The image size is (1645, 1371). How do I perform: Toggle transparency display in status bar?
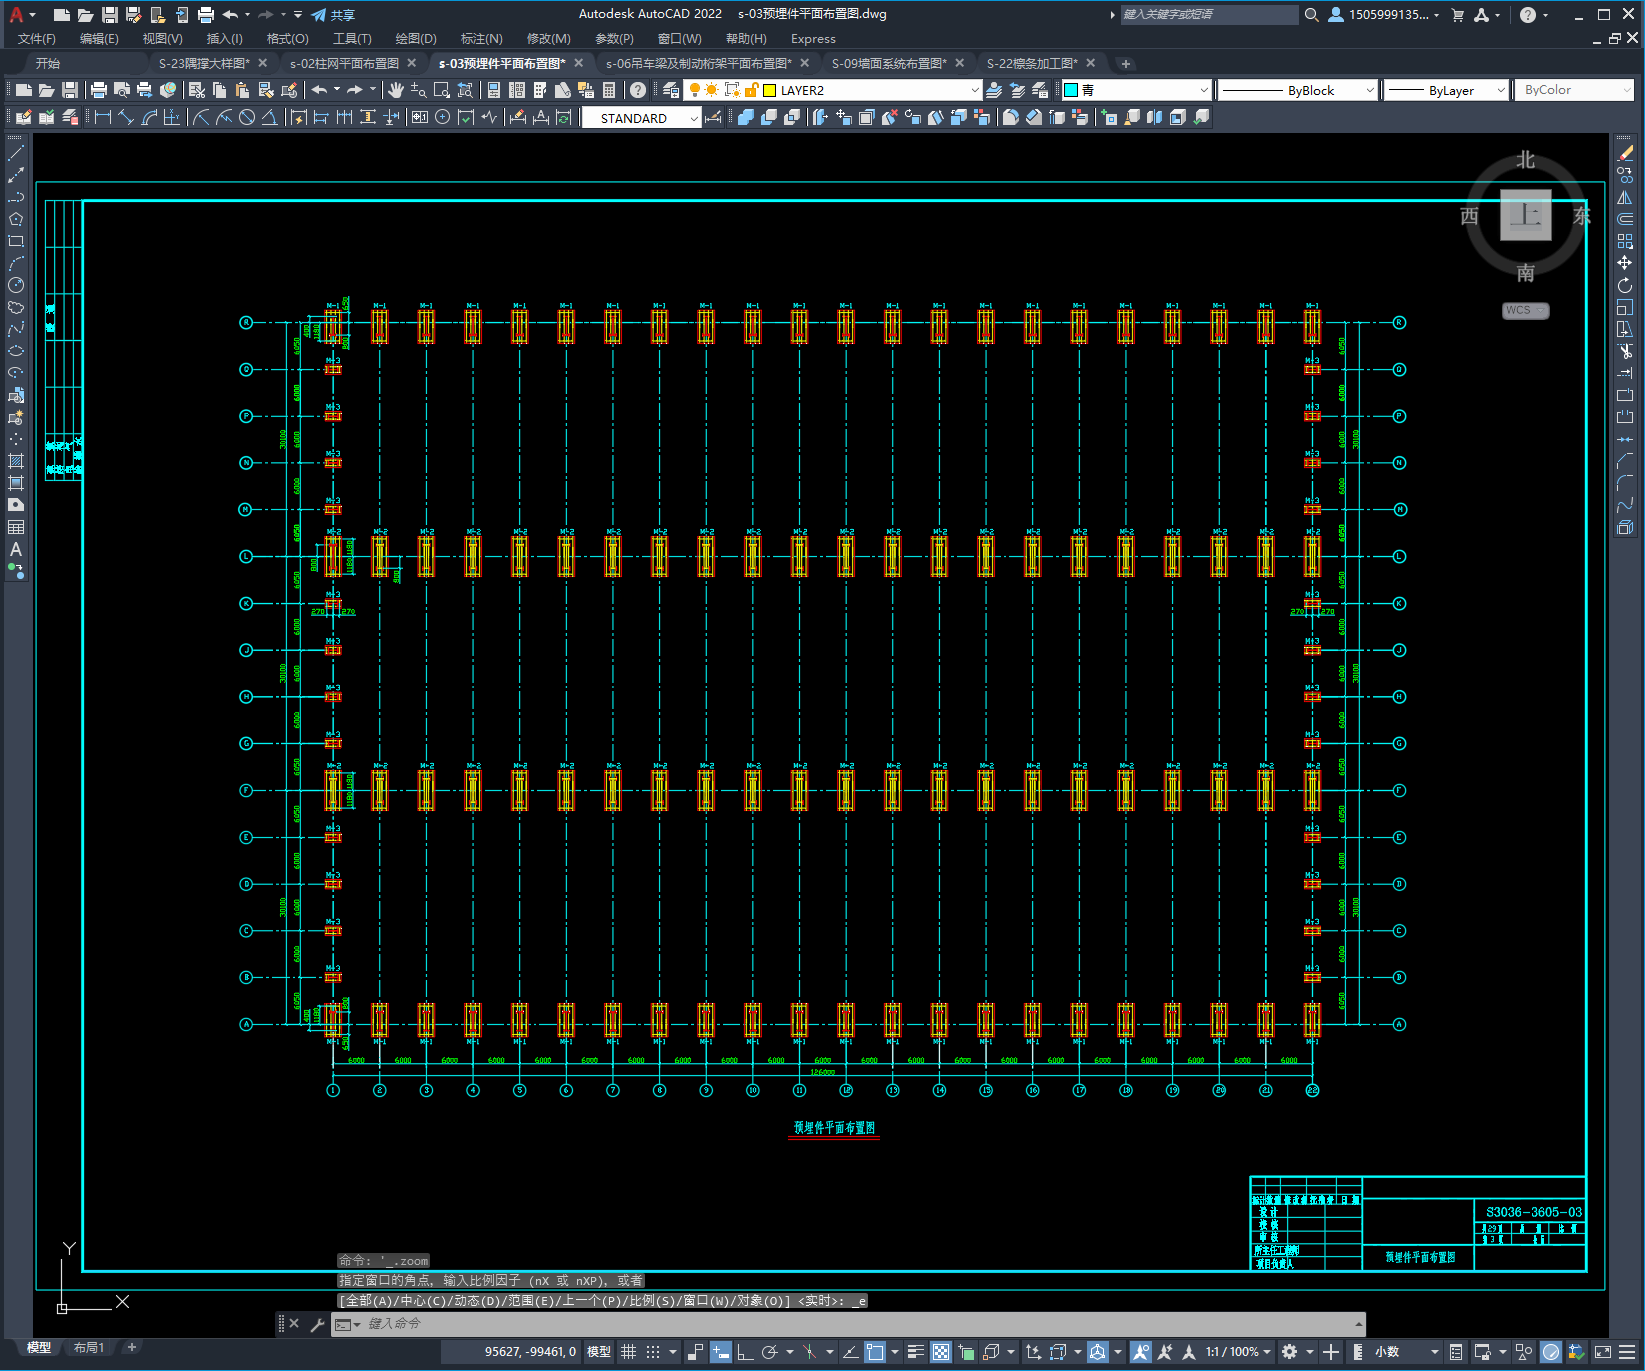tap(941, 1352)
